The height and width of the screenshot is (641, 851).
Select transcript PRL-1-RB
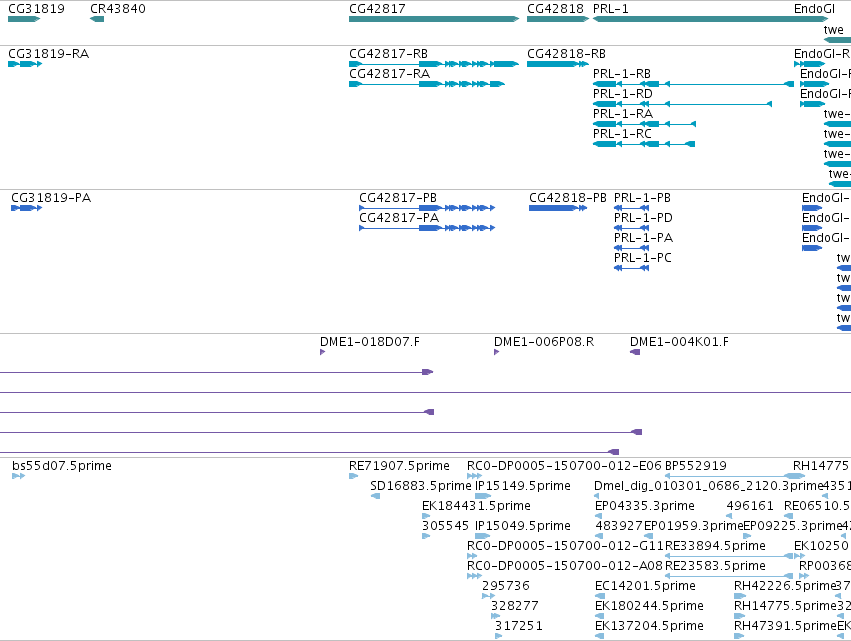click(x=693, y=84)
